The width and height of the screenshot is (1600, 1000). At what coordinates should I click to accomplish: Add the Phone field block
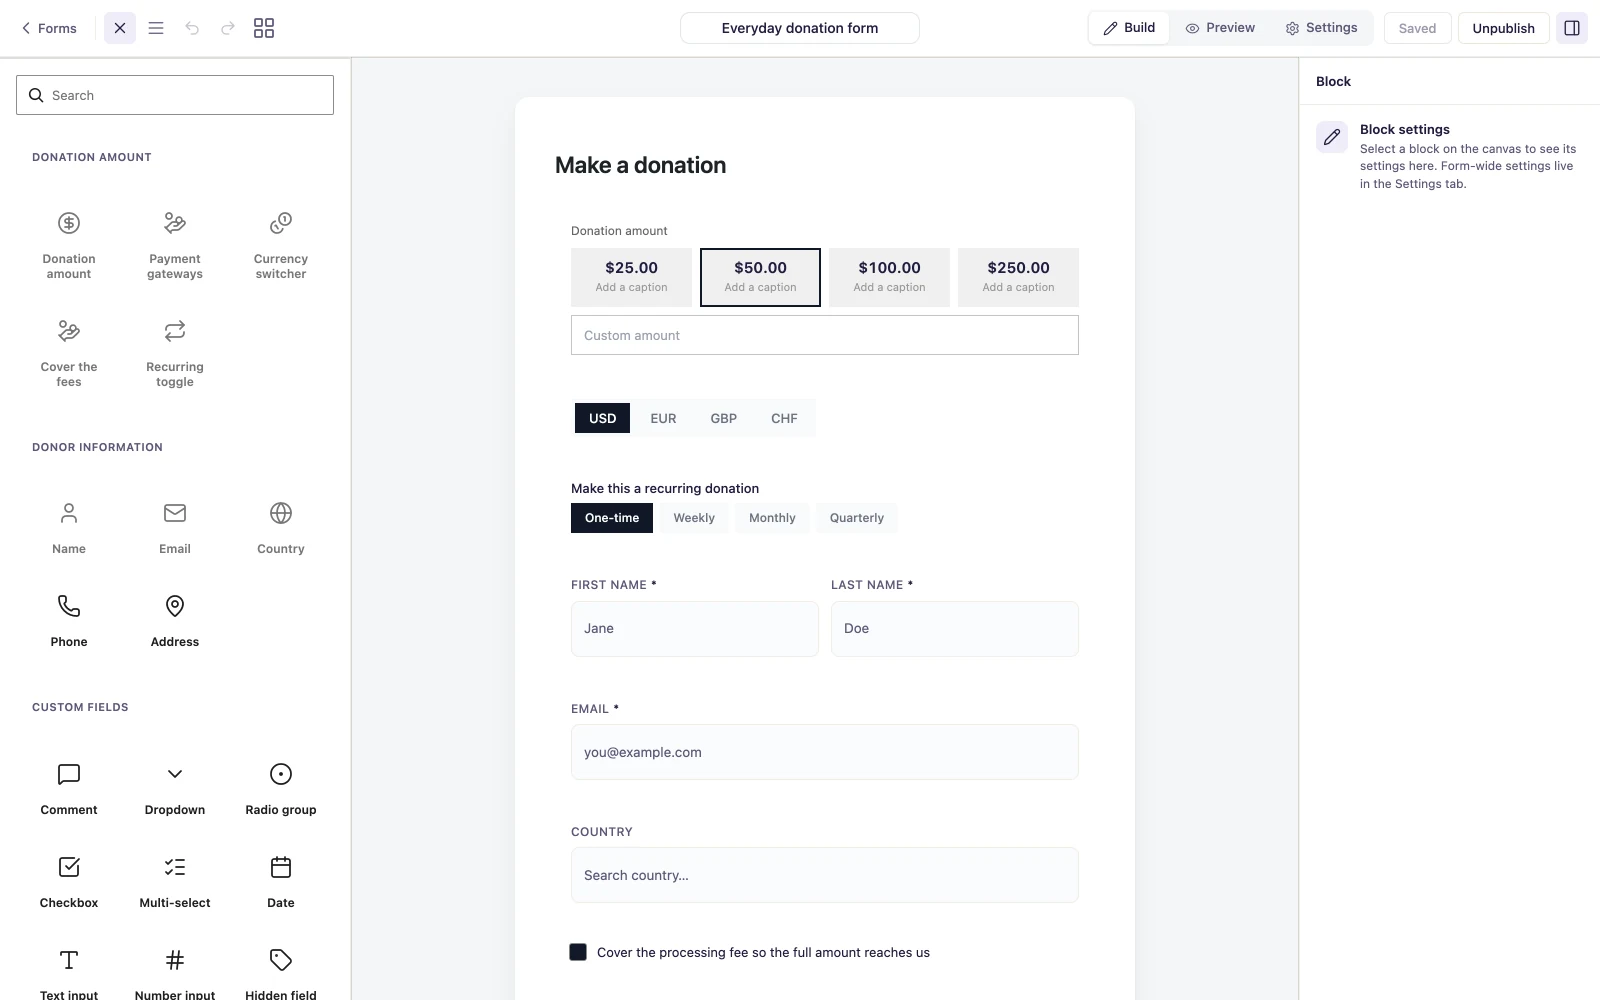pos(69,621)
